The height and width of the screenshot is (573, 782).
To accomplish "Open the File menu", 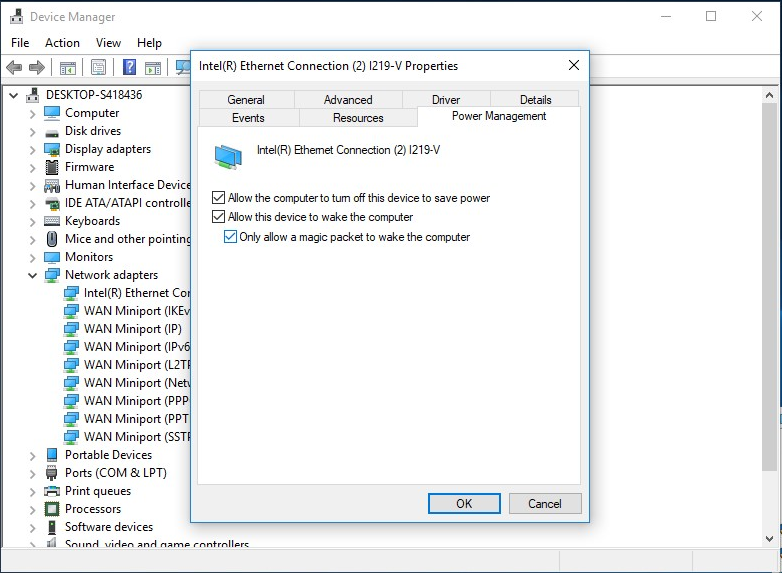I will 20,43.
